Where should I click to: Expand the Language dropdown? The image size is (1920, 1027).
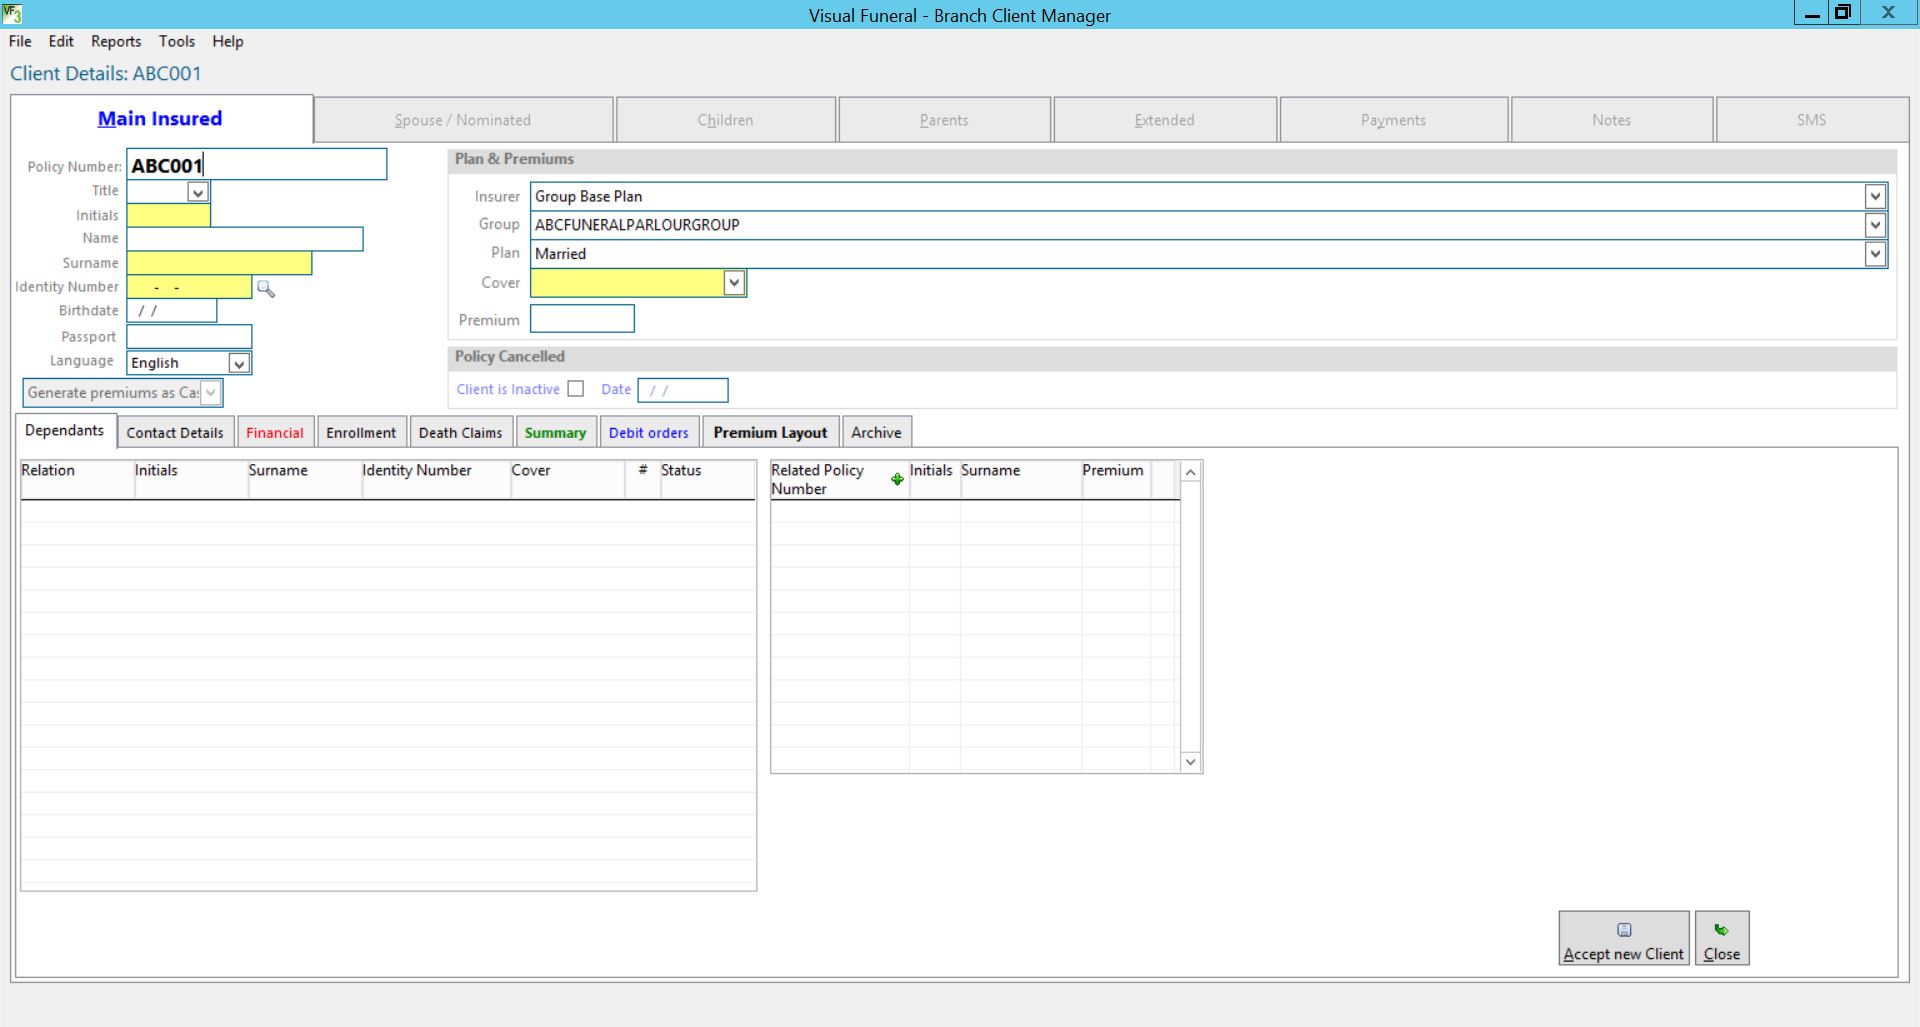239,363
